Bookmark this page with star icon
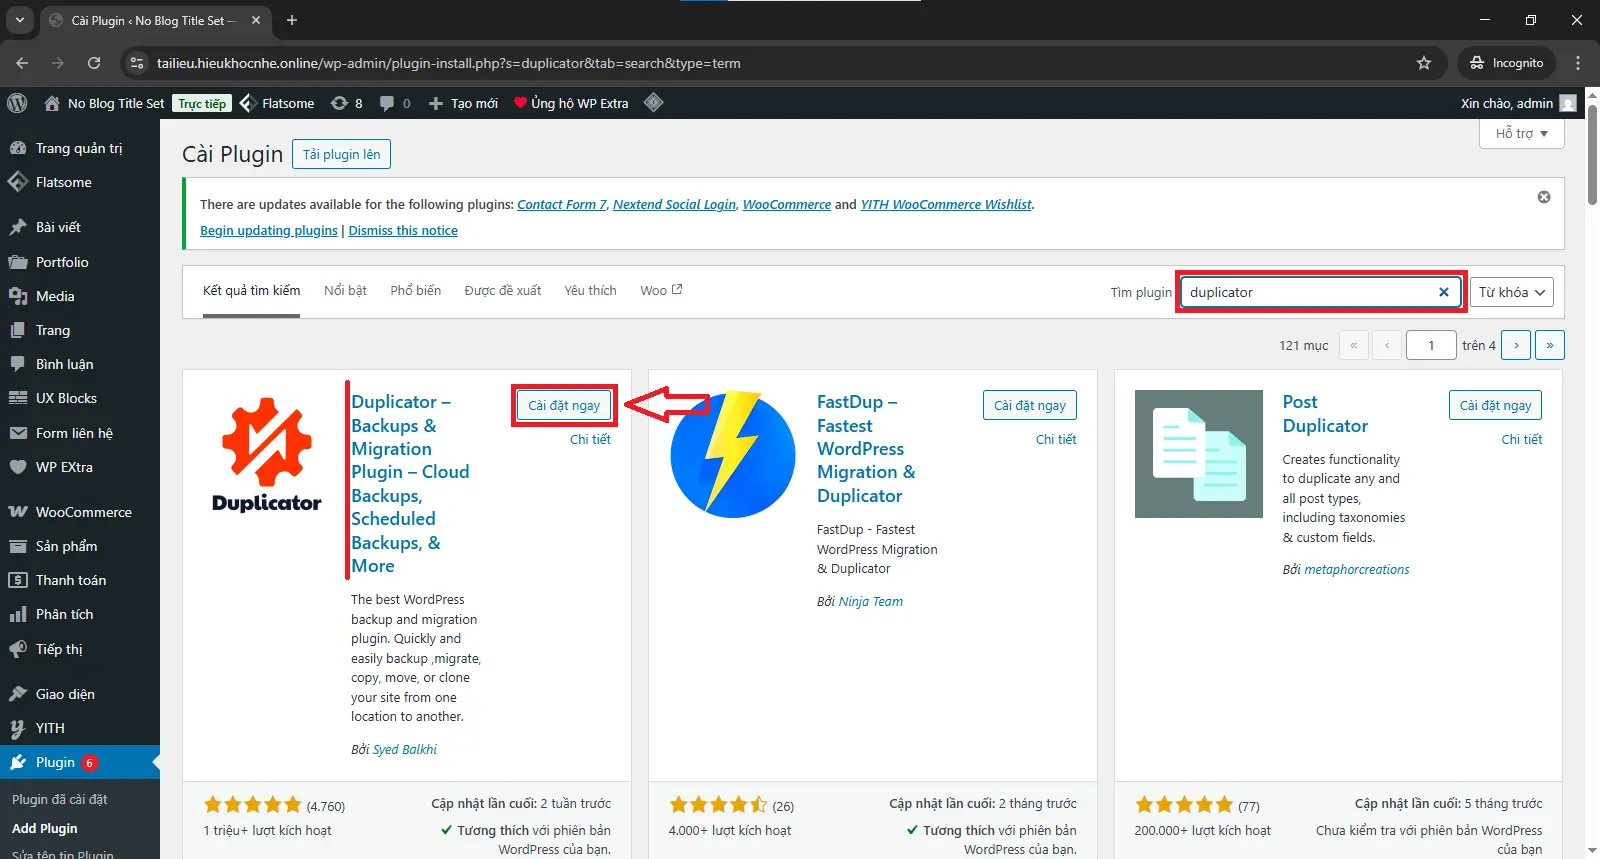This screenshot has height=859, width=1600. pyautogui.click(x=1423, y=63)
